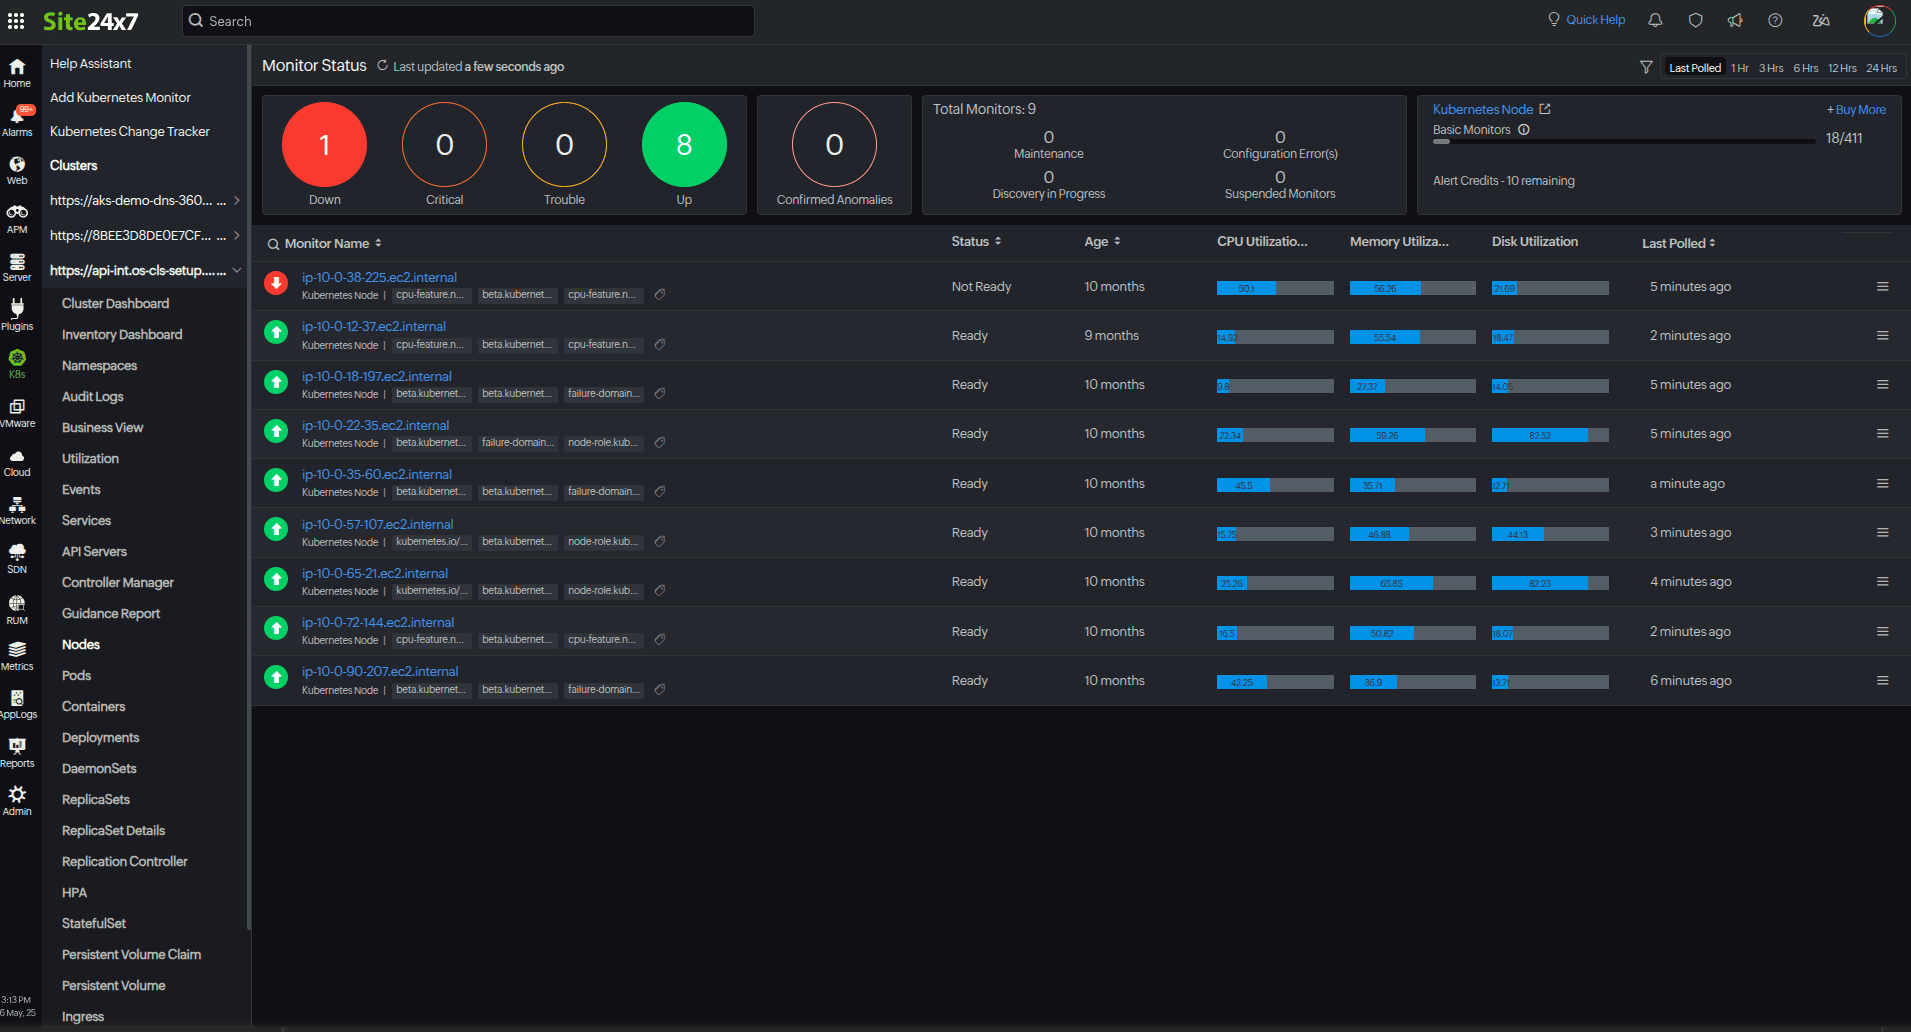The image size is (1911, 1032).
Task: Filter by the Down status circle
Action: (324, 145)
